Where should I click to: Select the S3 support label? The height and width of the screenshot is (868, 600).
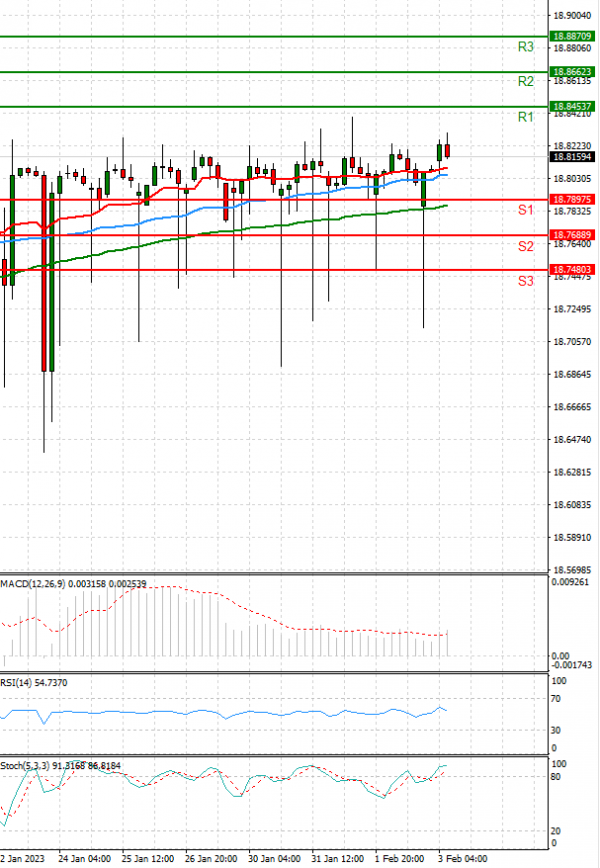pos(525,282)
